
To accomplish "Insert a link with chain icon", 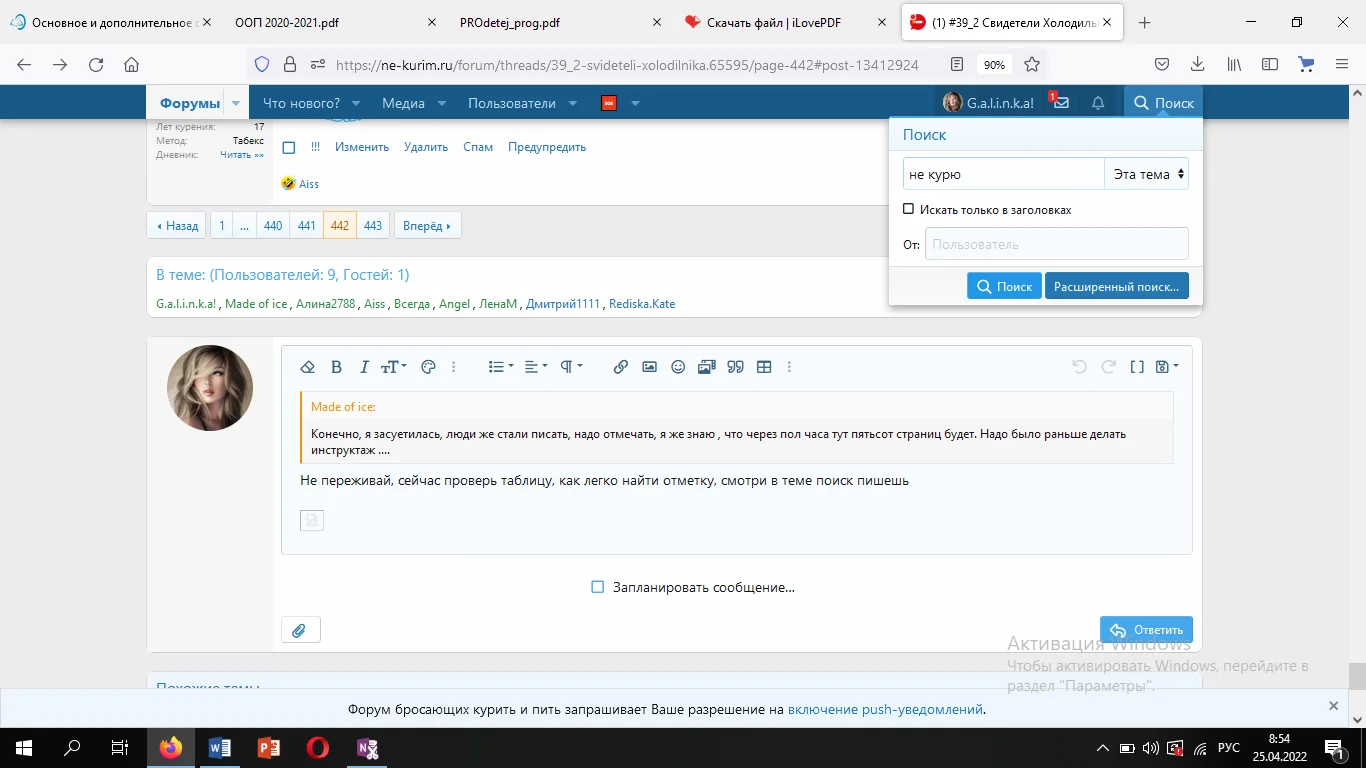I will (620, 367).
